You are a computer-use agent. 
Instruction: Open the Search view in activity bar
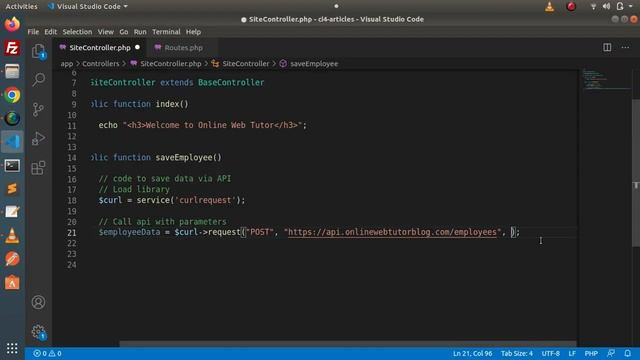coord(38,79)
